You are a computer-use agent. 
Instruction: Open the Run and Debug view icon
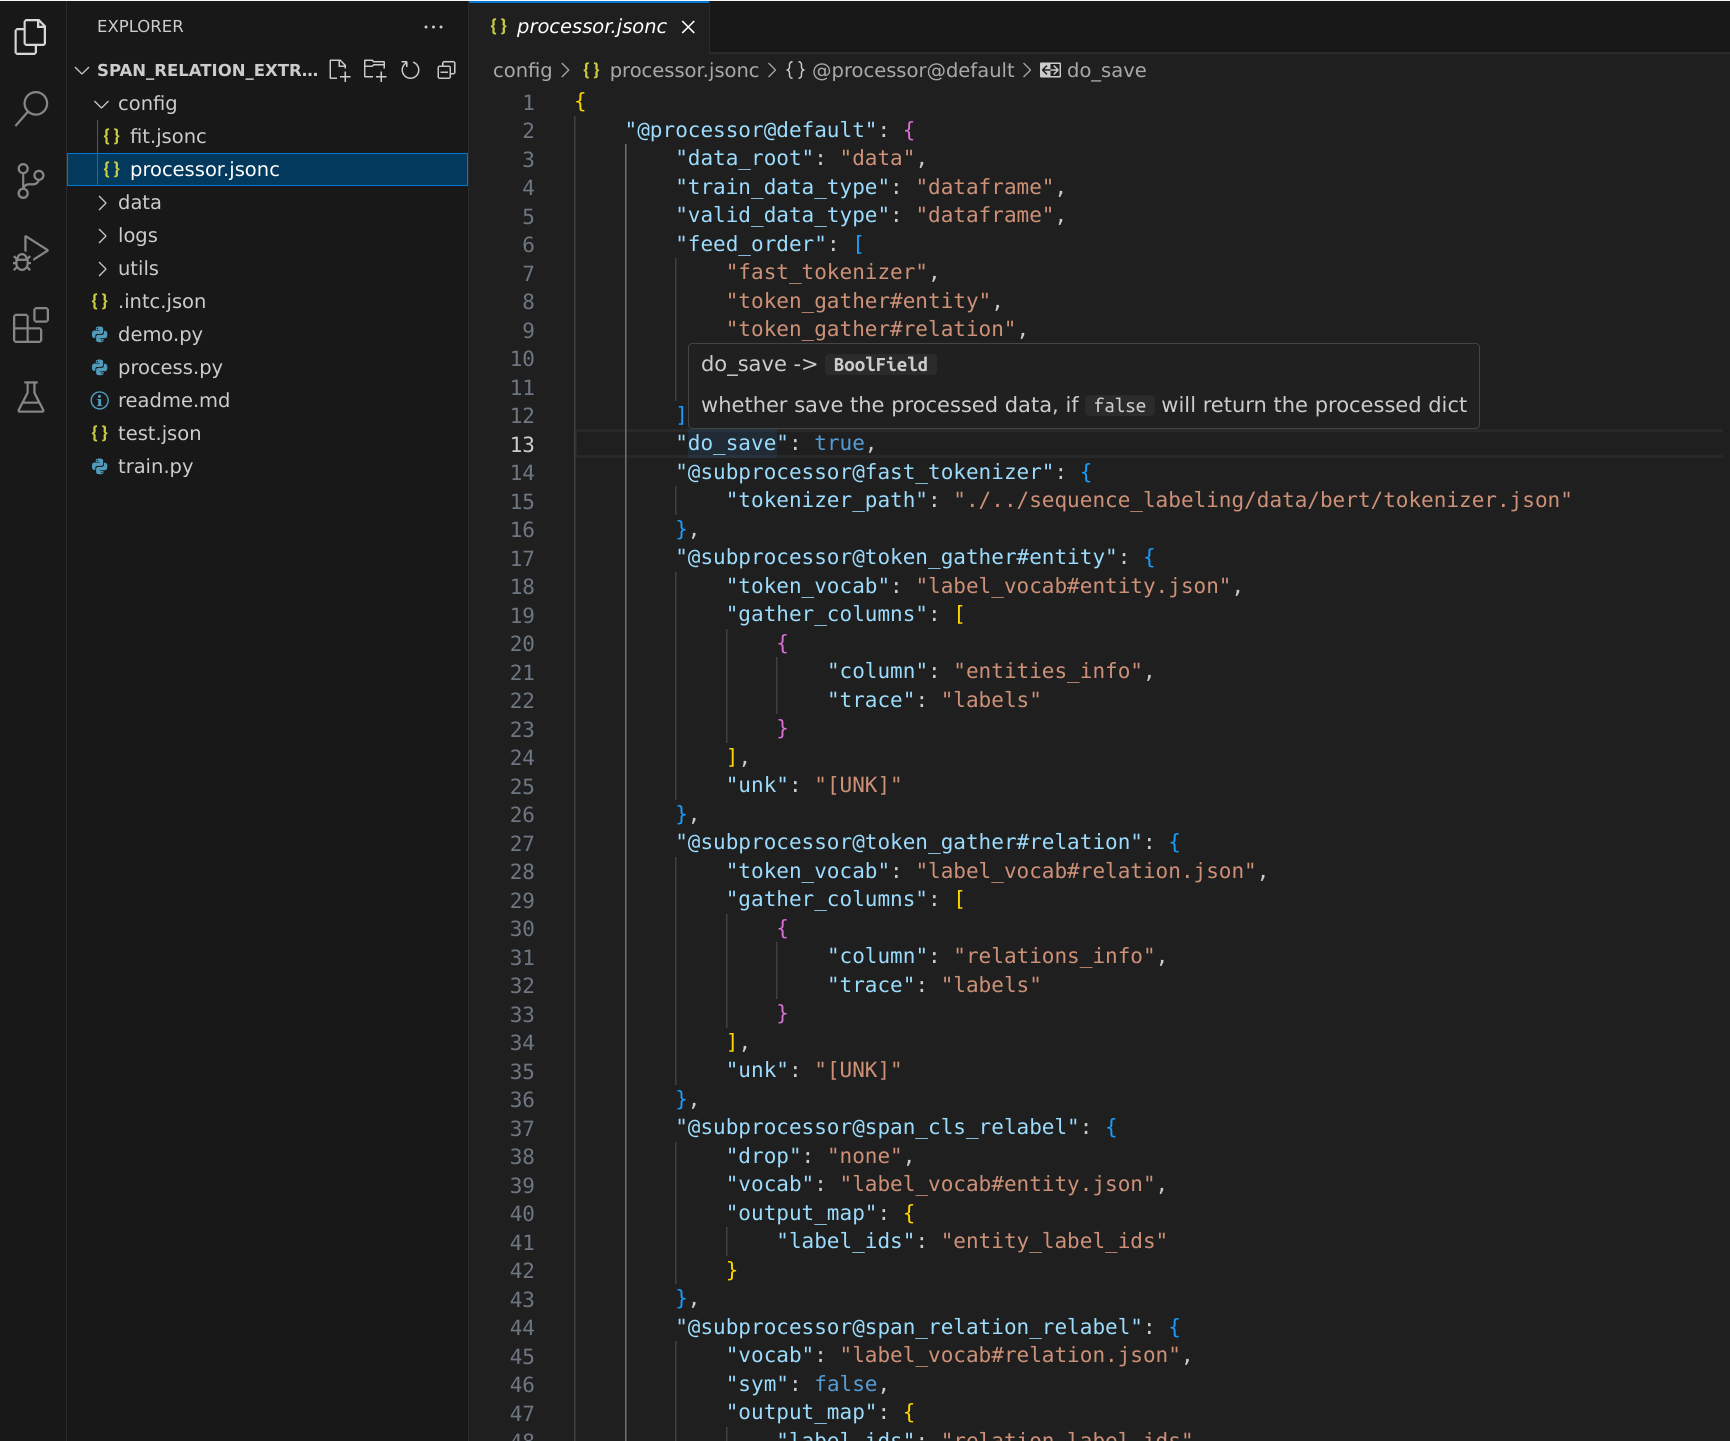pyautogui.click(x=31, y=254)
